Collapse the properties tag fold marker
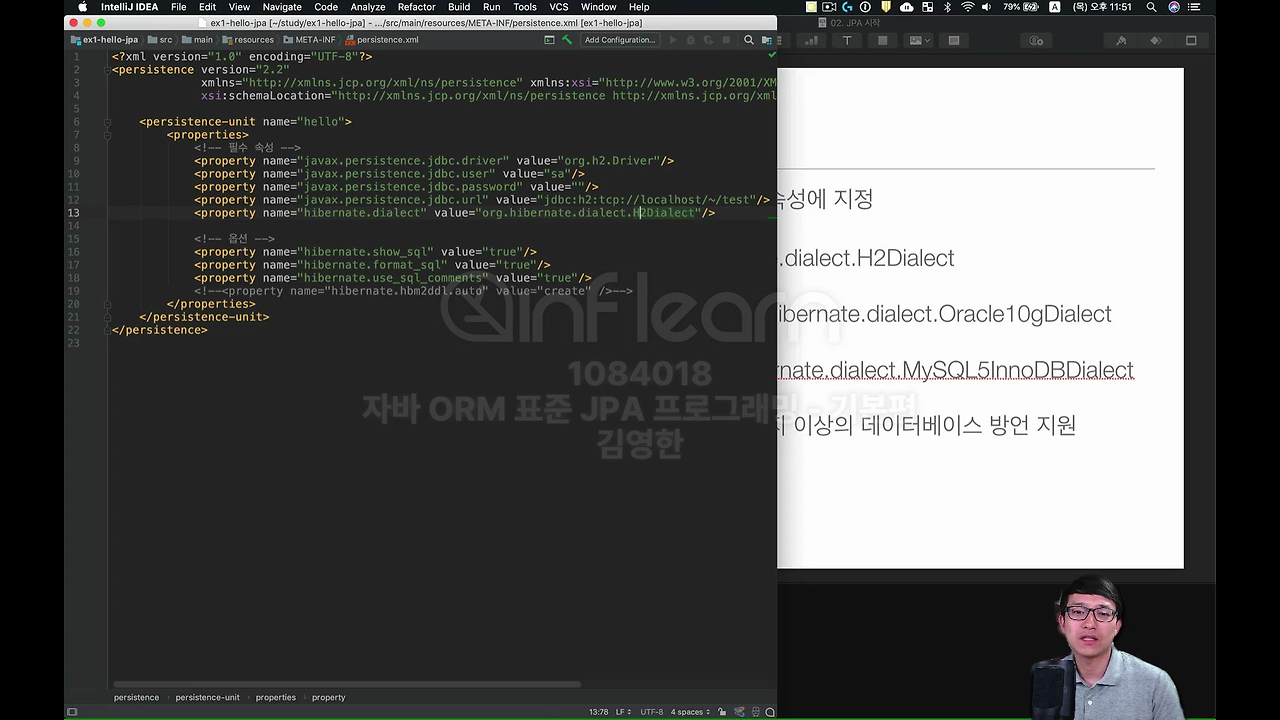The width and height of the screenshot is (1280, 720). [107, 135]
